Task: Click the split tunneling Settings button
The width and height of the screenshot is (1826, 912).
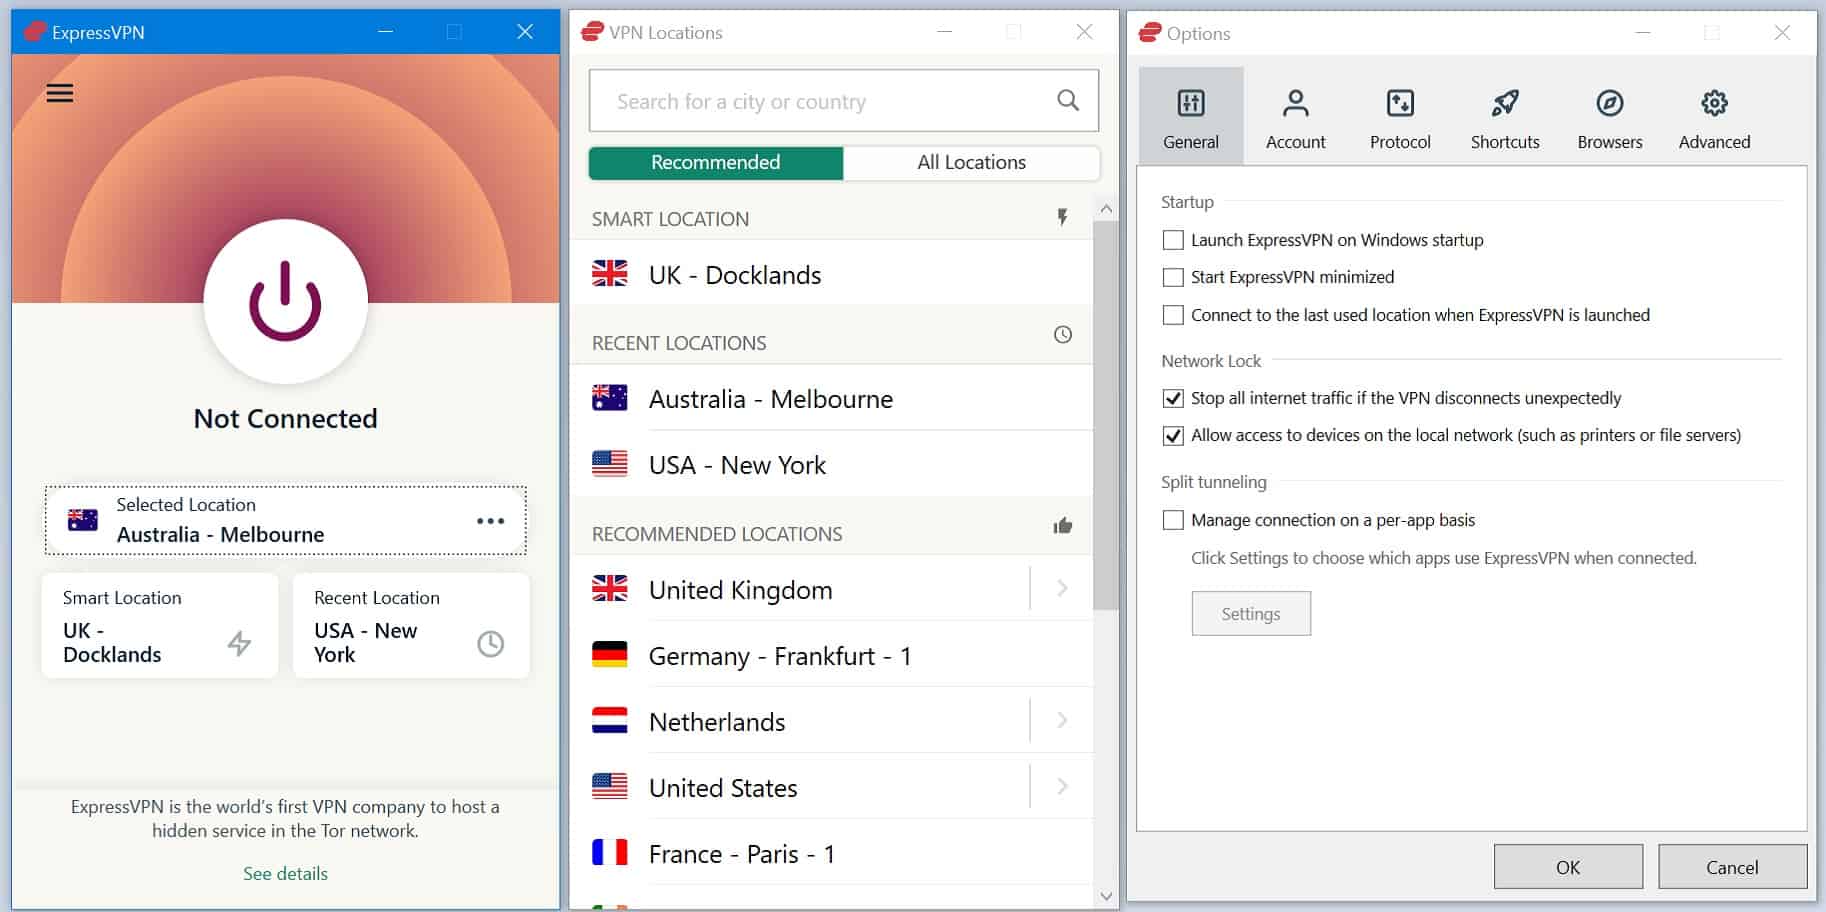Action: (x=1251, y=614)
